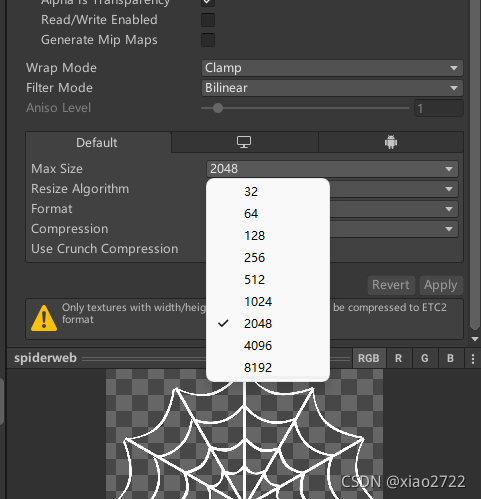
Task: Click the inspector vertical scrollbar
Action: tap(474, 165)
